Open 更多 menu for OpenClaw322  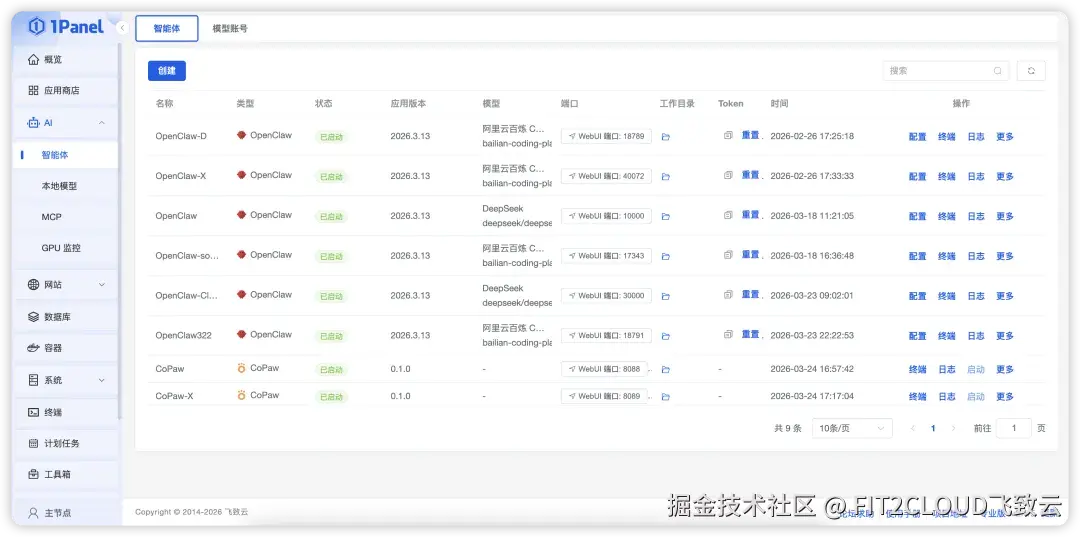coord(1005,336)
